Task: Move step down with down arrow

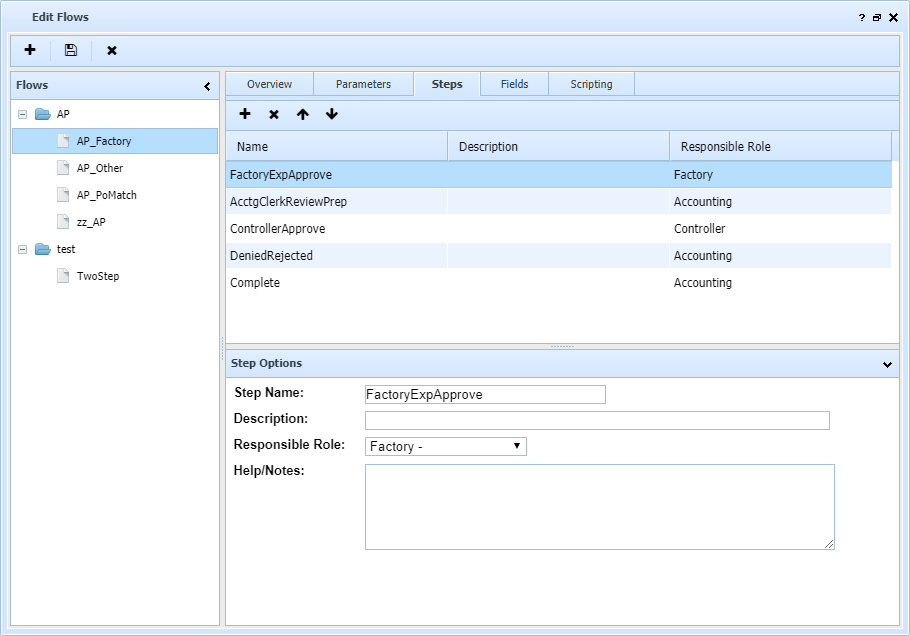Action: [x=332, y=114]
